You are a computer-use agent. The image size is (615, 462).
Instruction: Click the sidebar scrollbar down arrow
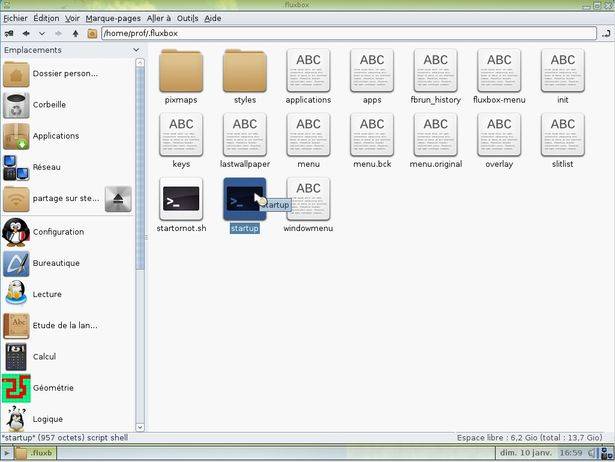click(140, 427)
